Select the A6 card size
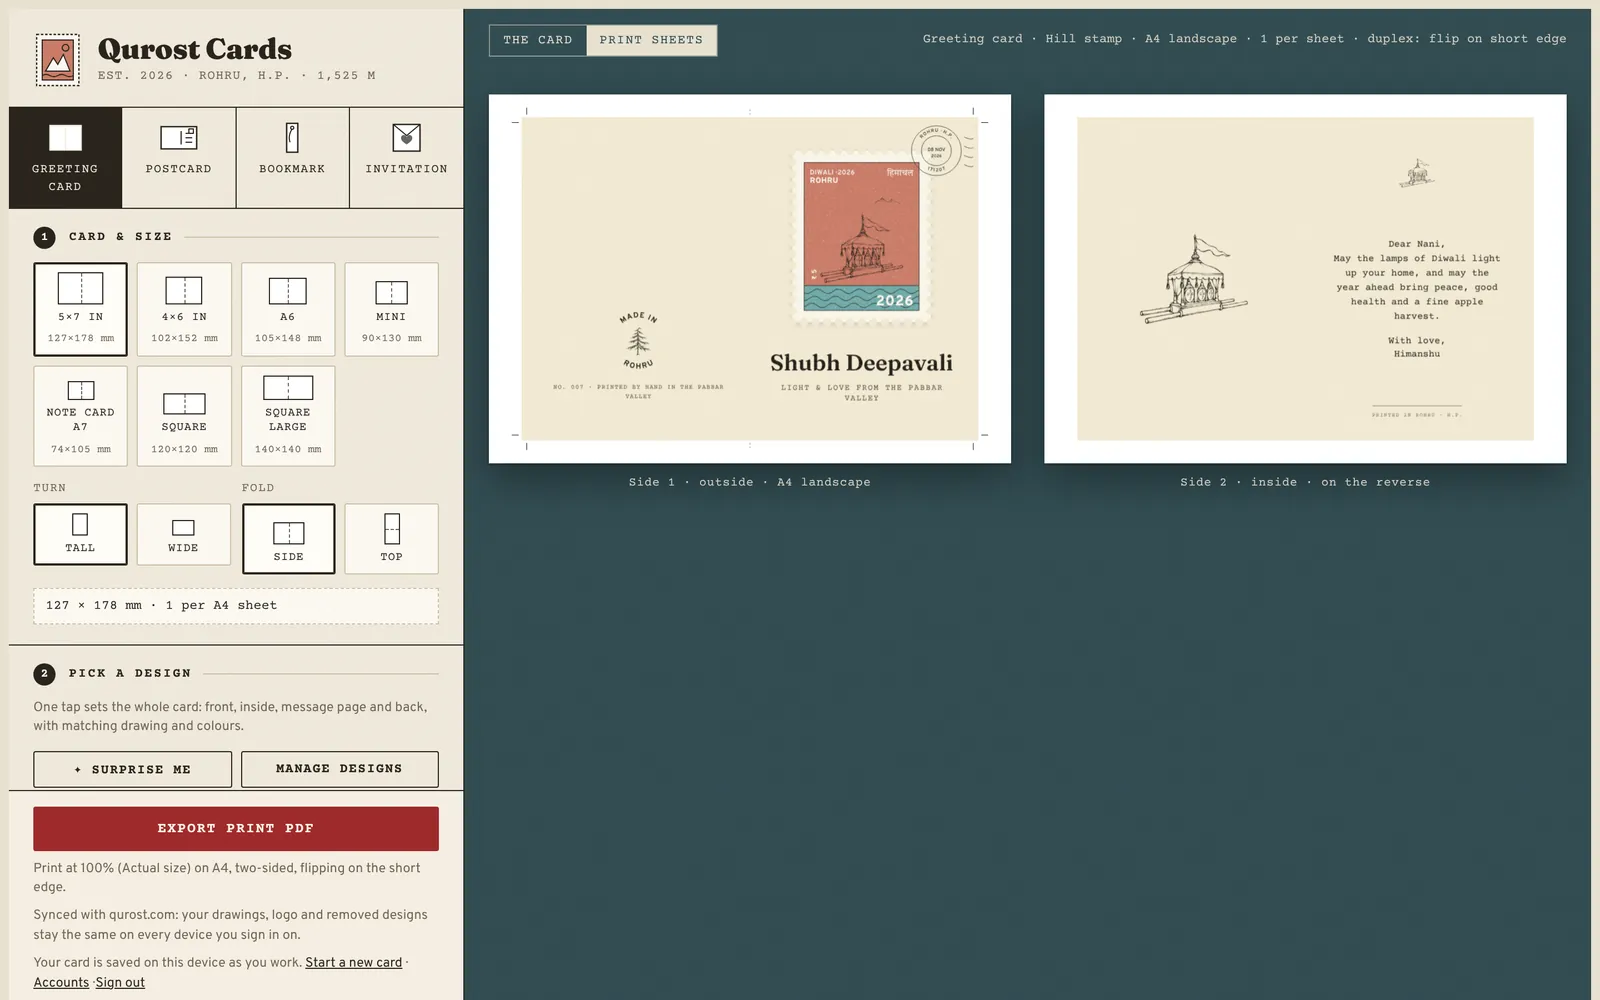 pos(288,309)
